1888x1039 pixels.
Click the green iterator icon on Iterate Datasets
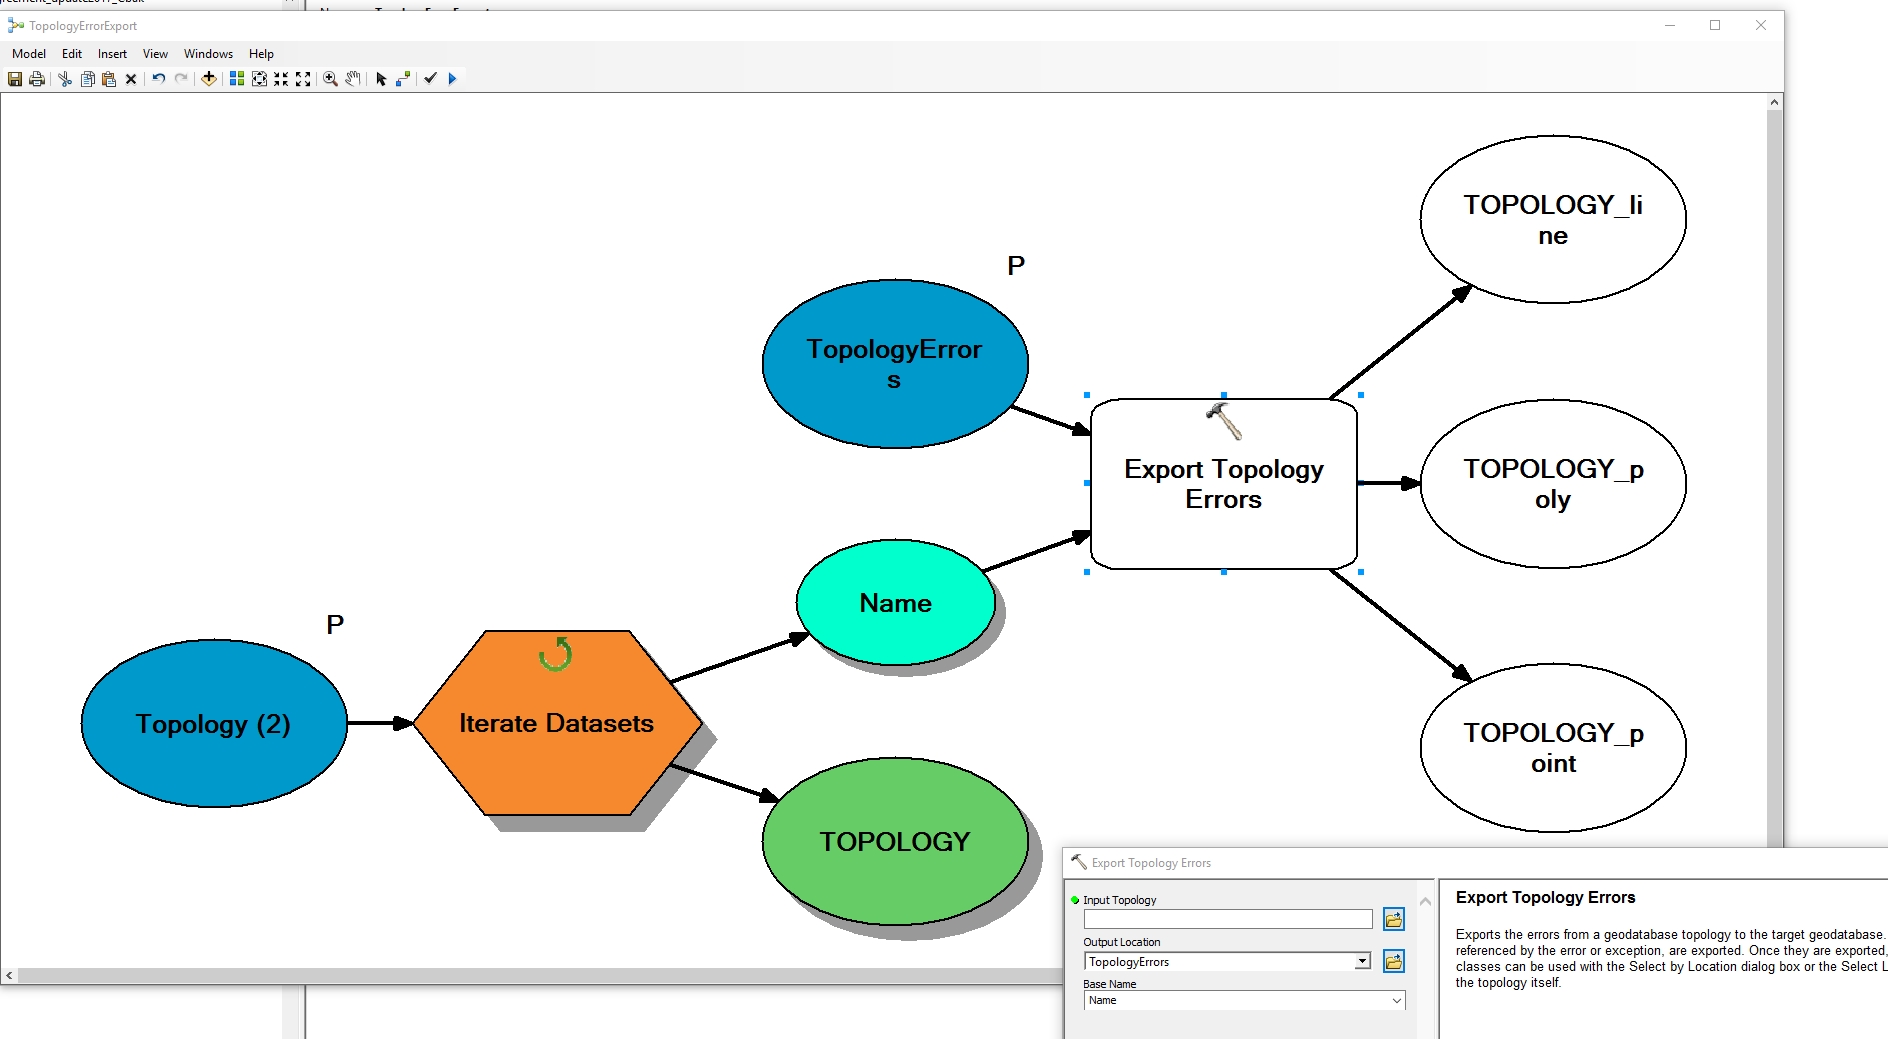[x=555, y=654]
